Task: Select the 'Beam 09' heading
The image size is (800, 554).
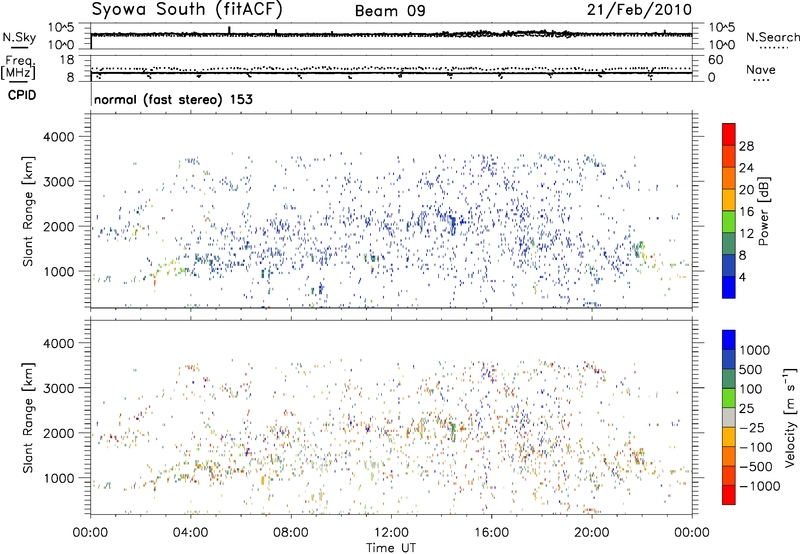Action: tap(390, 11)
